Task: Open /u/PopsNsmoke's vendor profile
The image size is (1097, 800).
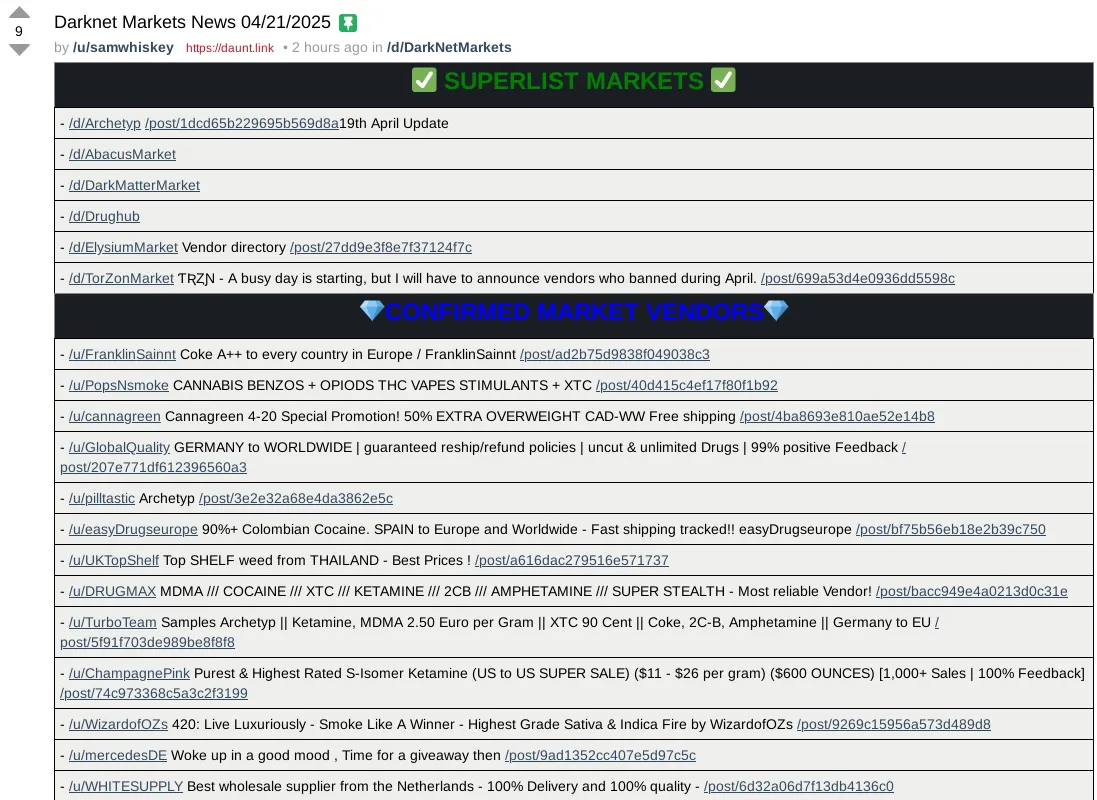Action: pyautogui.click(x=118, y=385)
